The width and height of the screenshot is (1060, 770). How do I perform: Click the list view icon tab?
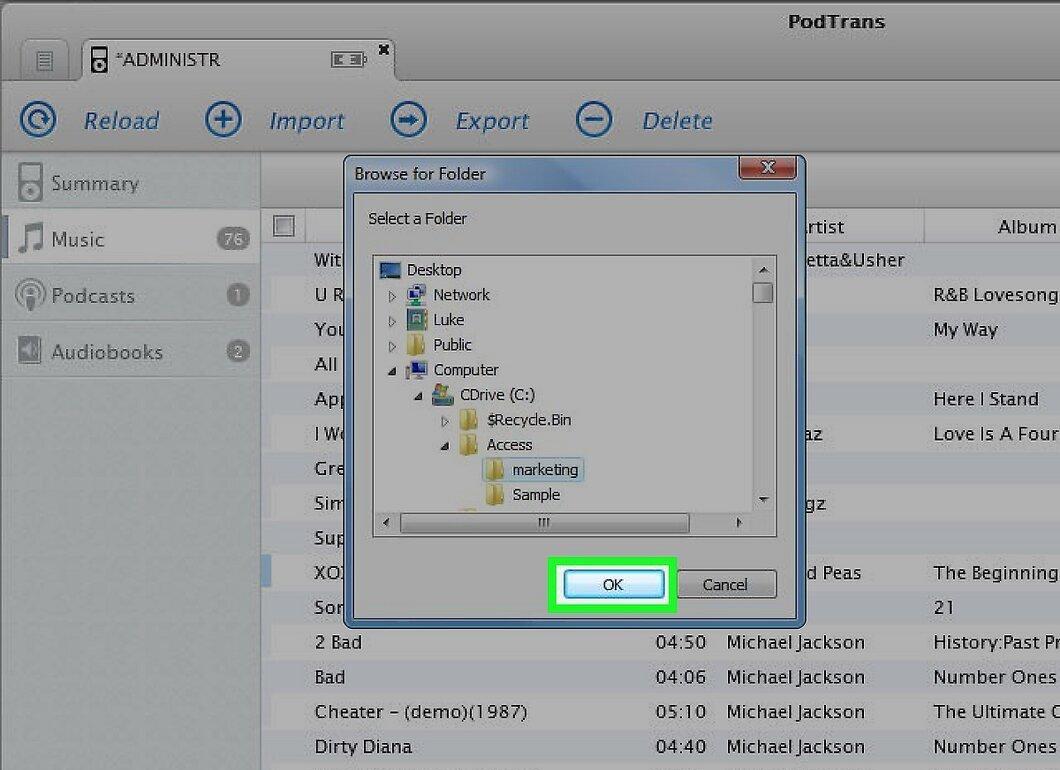coord(45,61)
